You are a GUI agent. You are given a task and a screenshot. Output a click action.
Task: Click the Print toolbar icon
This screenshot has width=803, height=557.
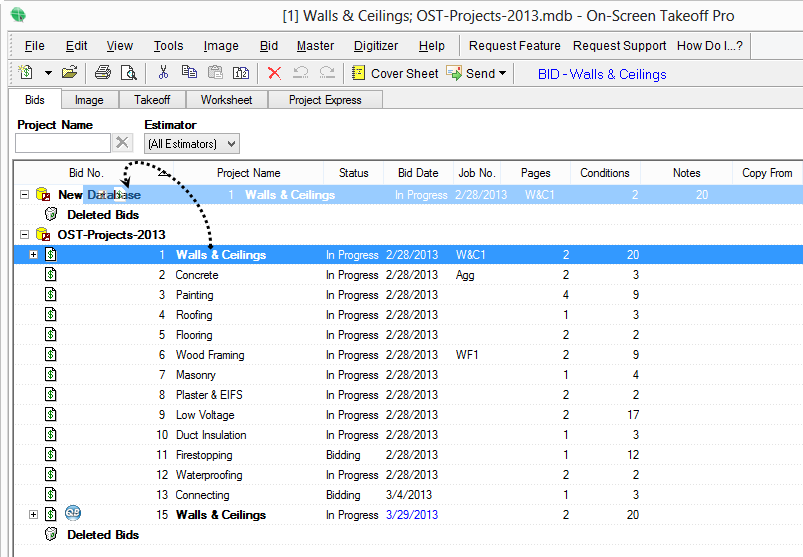102,73
